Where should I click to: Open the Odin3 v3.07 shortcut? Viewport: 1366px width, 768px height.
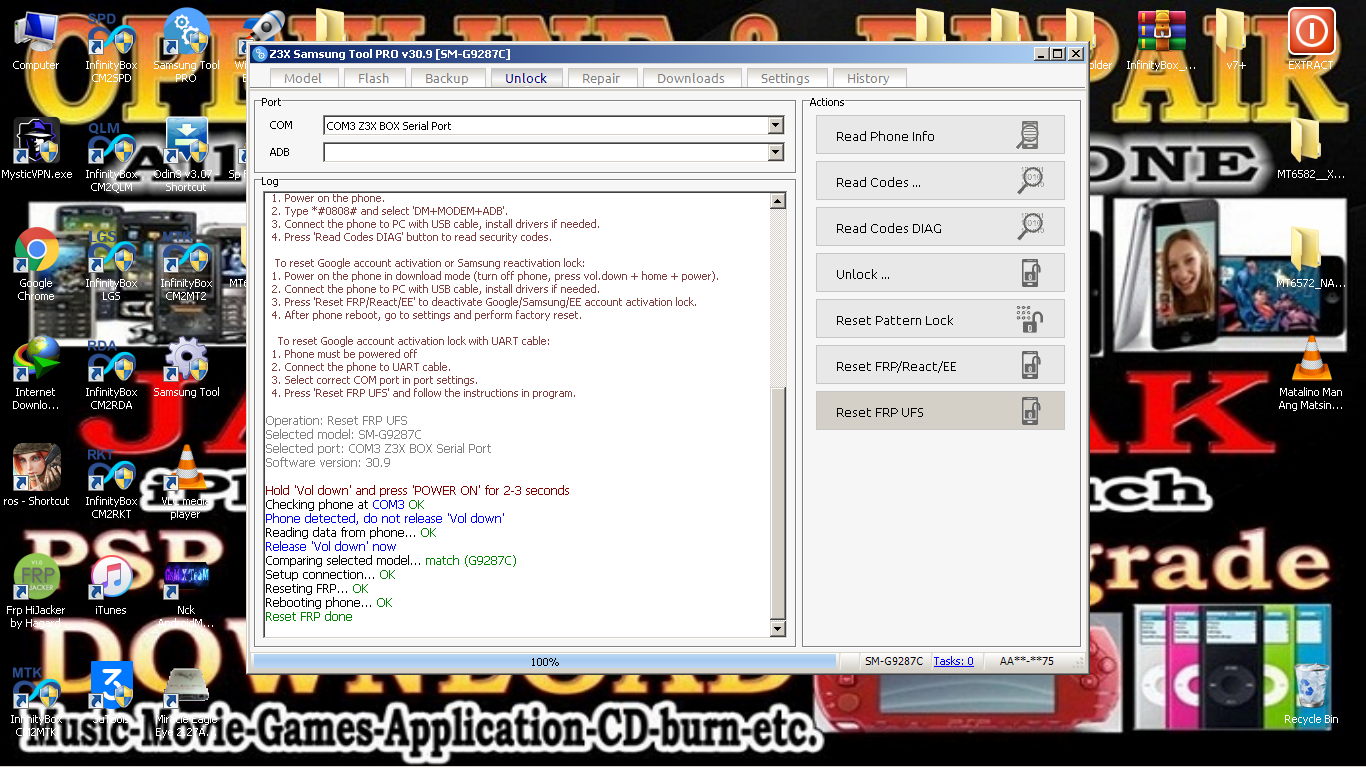coord(186,155)
